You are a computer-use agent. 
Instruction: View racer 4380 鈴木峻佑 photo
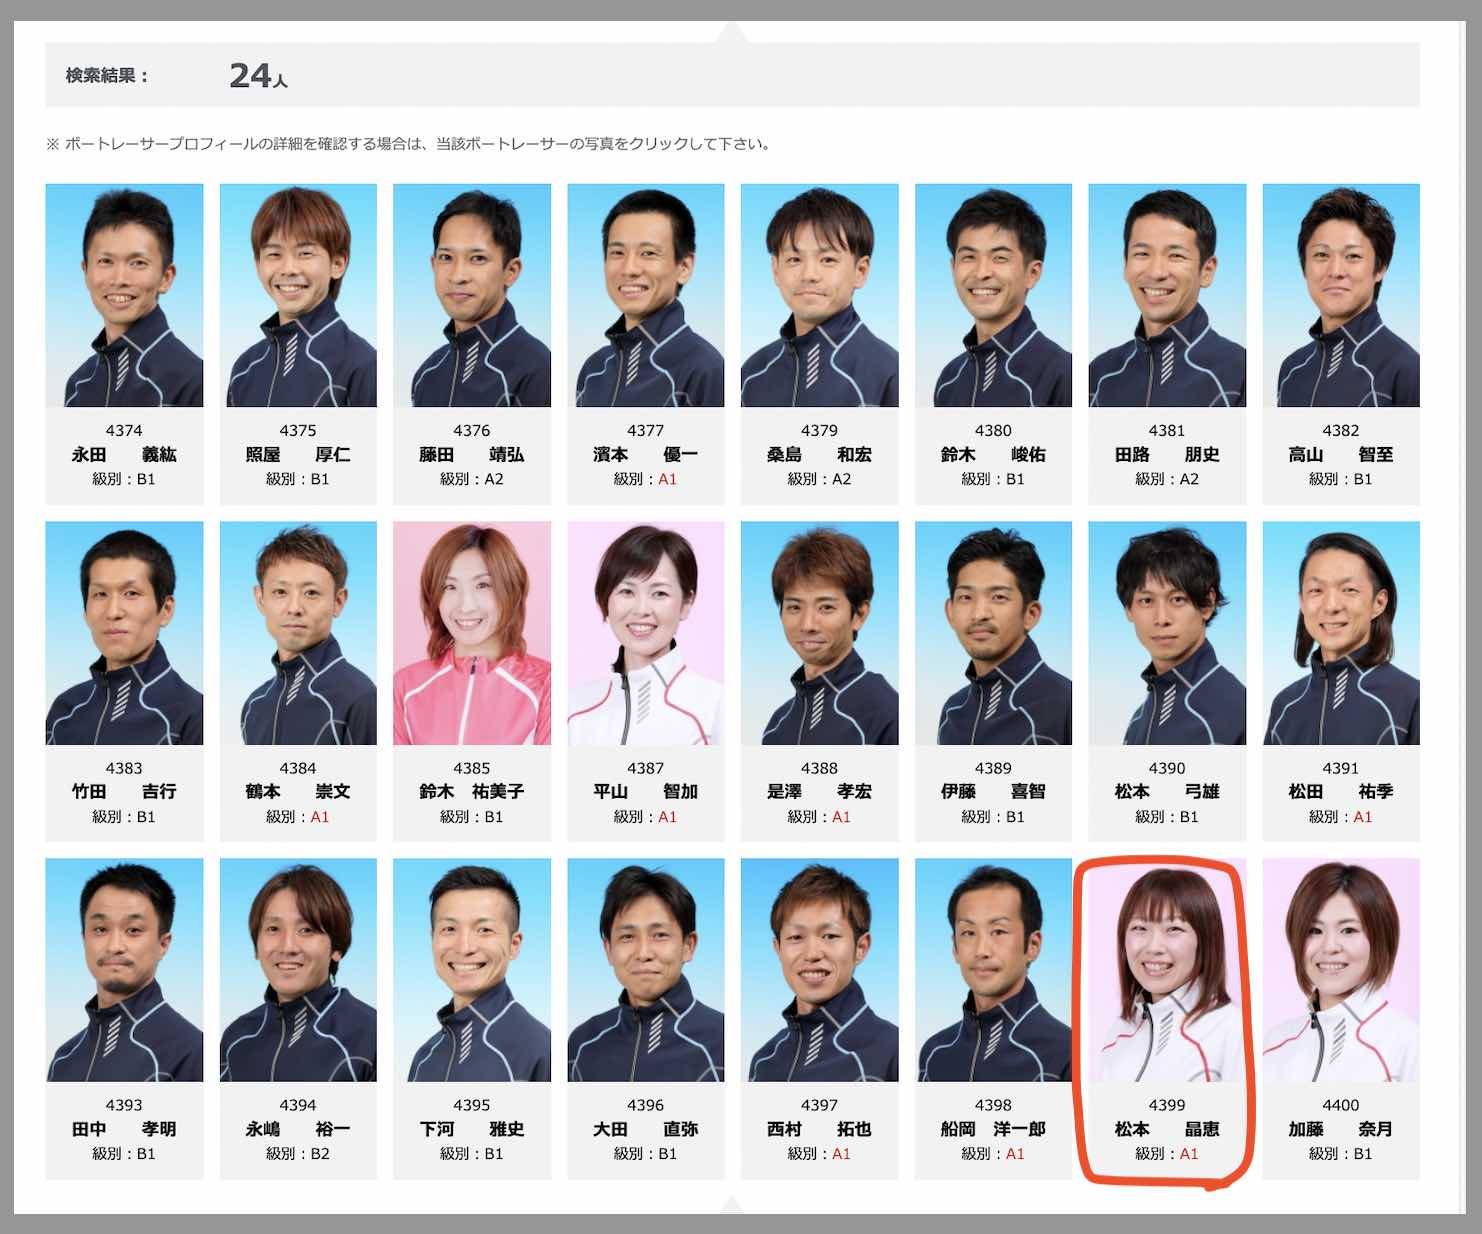tap(993, 295)
